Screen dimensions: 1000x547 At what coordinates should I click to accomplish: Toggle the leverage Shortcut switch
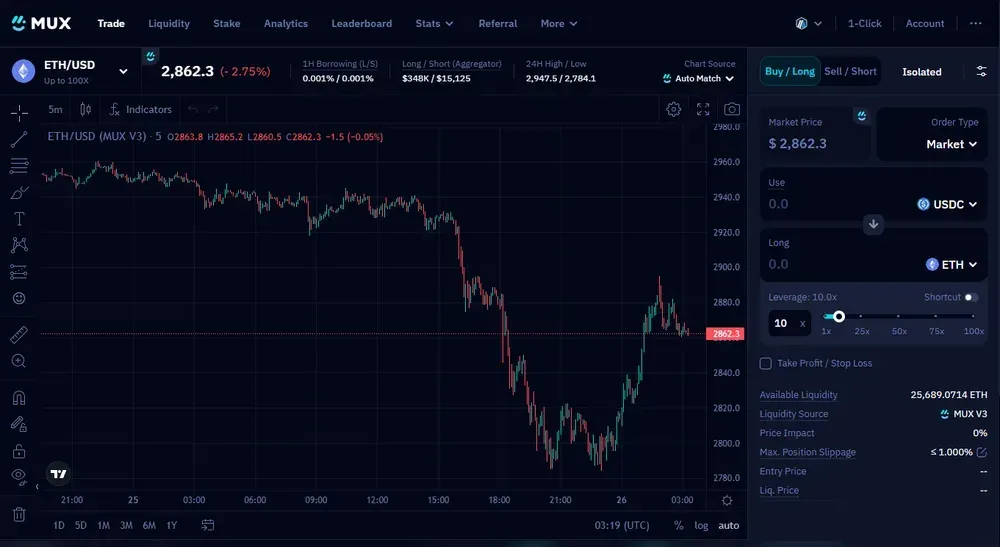pyautogui.click(x=971, y=298)
